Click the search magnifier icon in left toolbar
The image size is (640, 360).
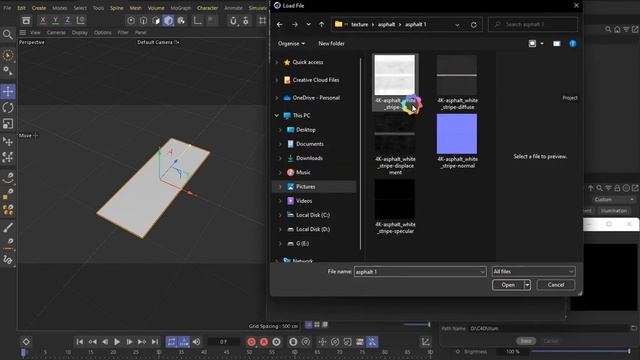(7, 34)
